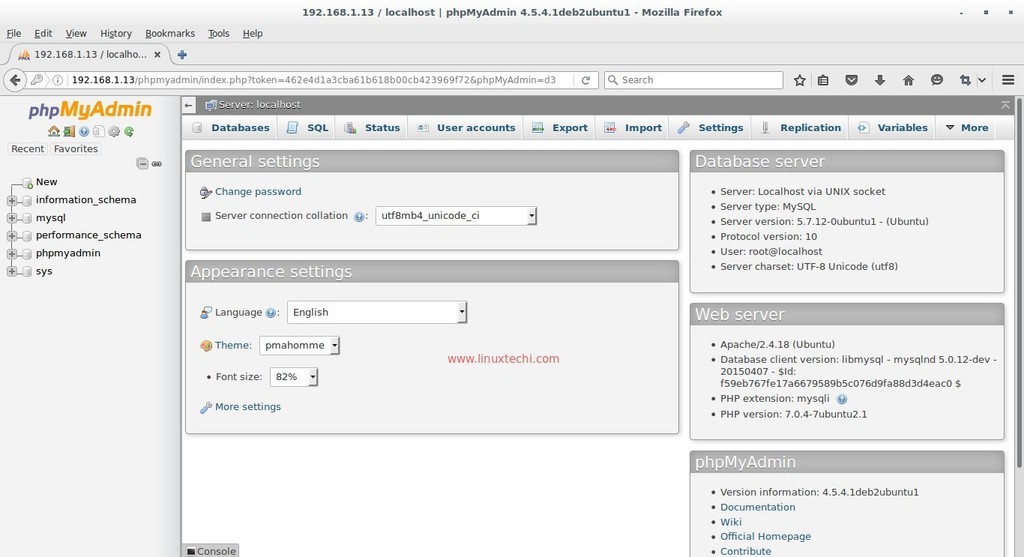Open the Server connection collation dropdown
Viewport: 1024px width, 557px height.
click(x=456, y=216)
